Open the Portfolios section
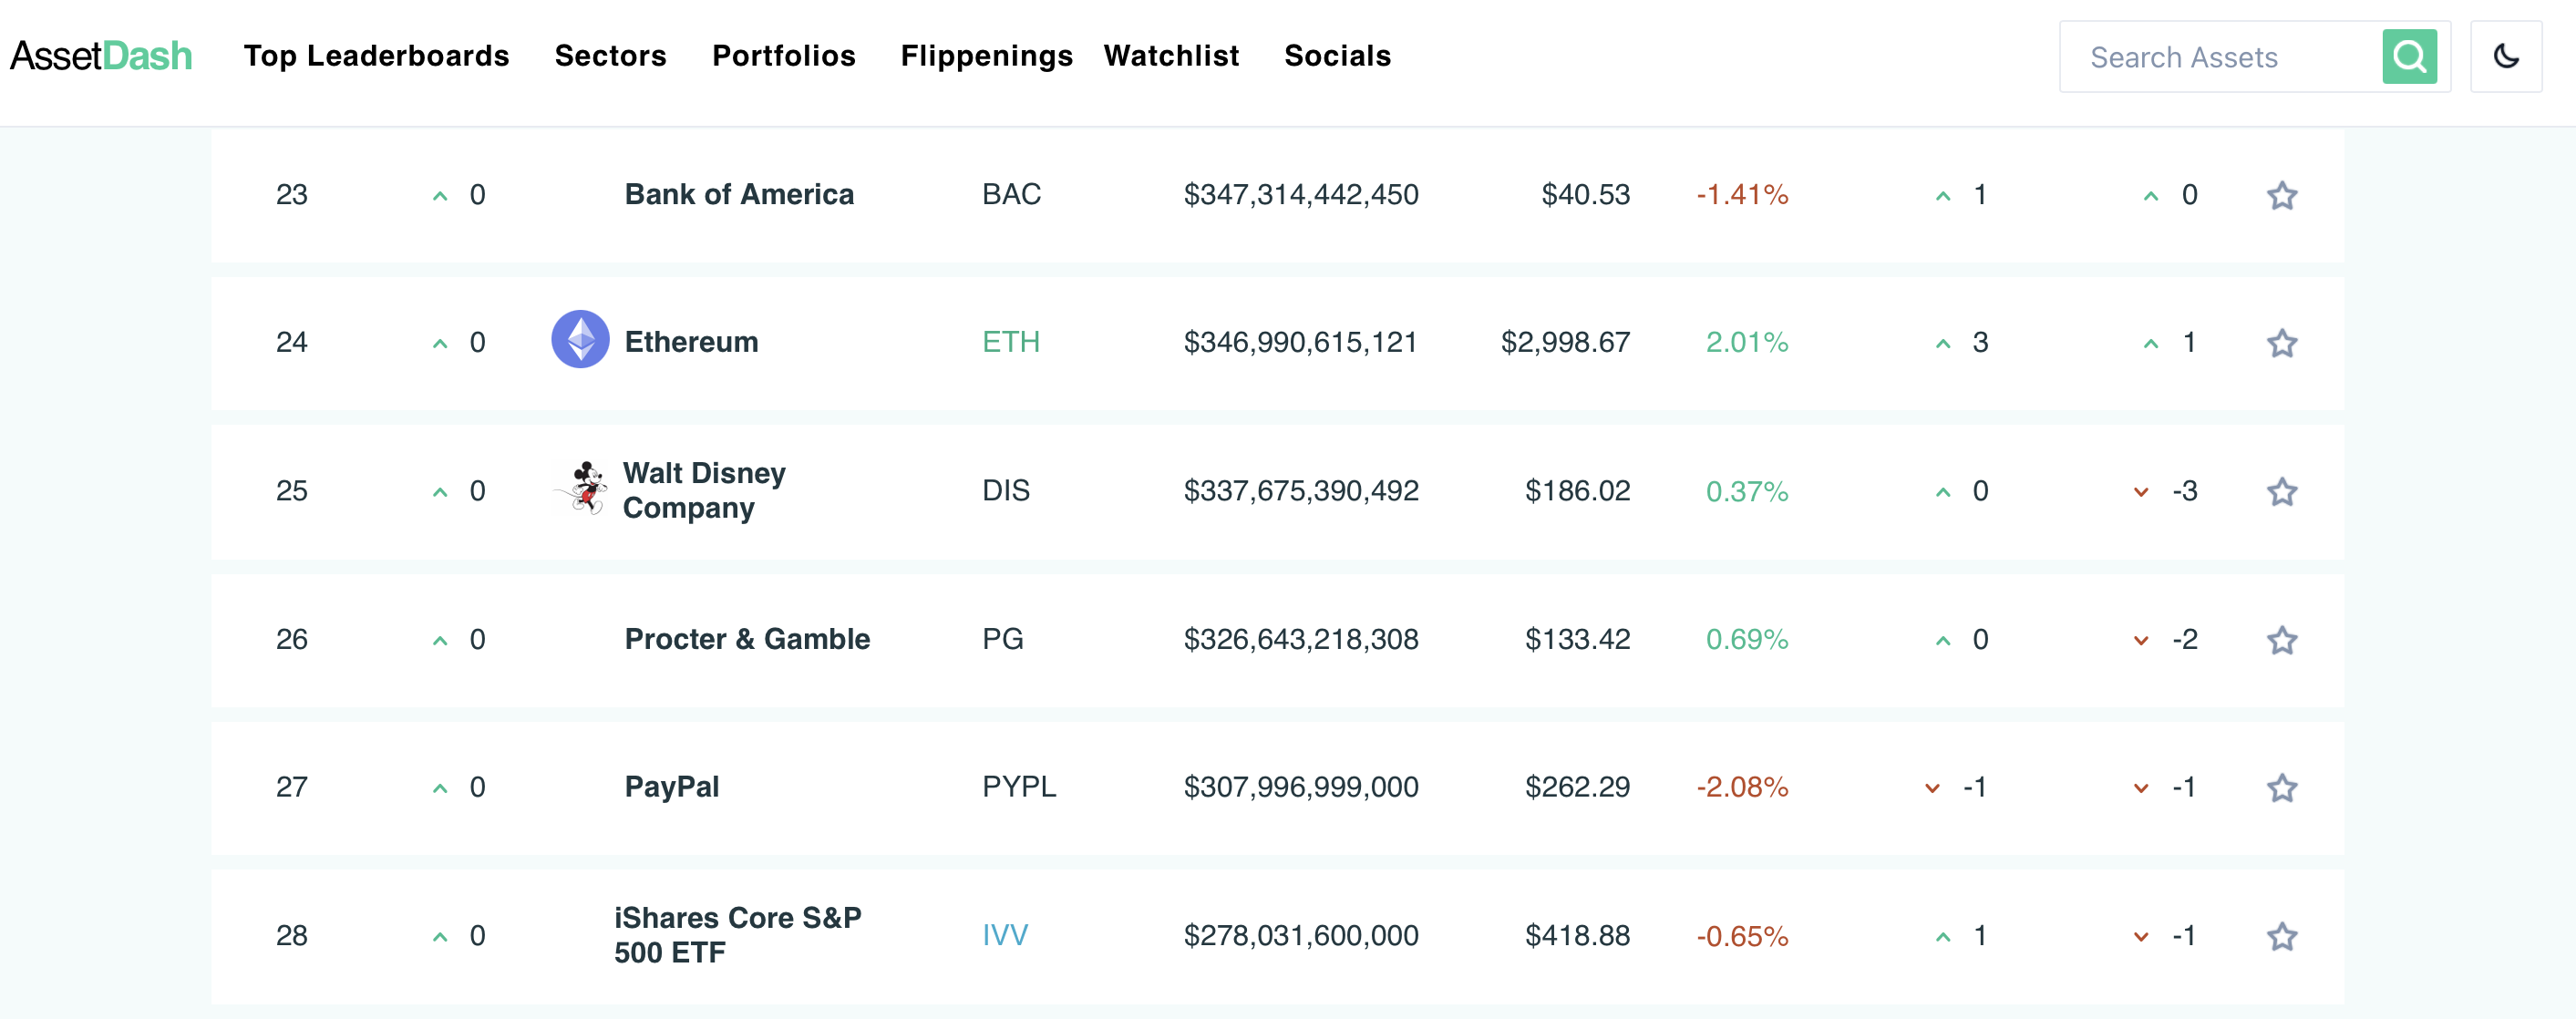The image size is (2576, 1019). (783, 56)
